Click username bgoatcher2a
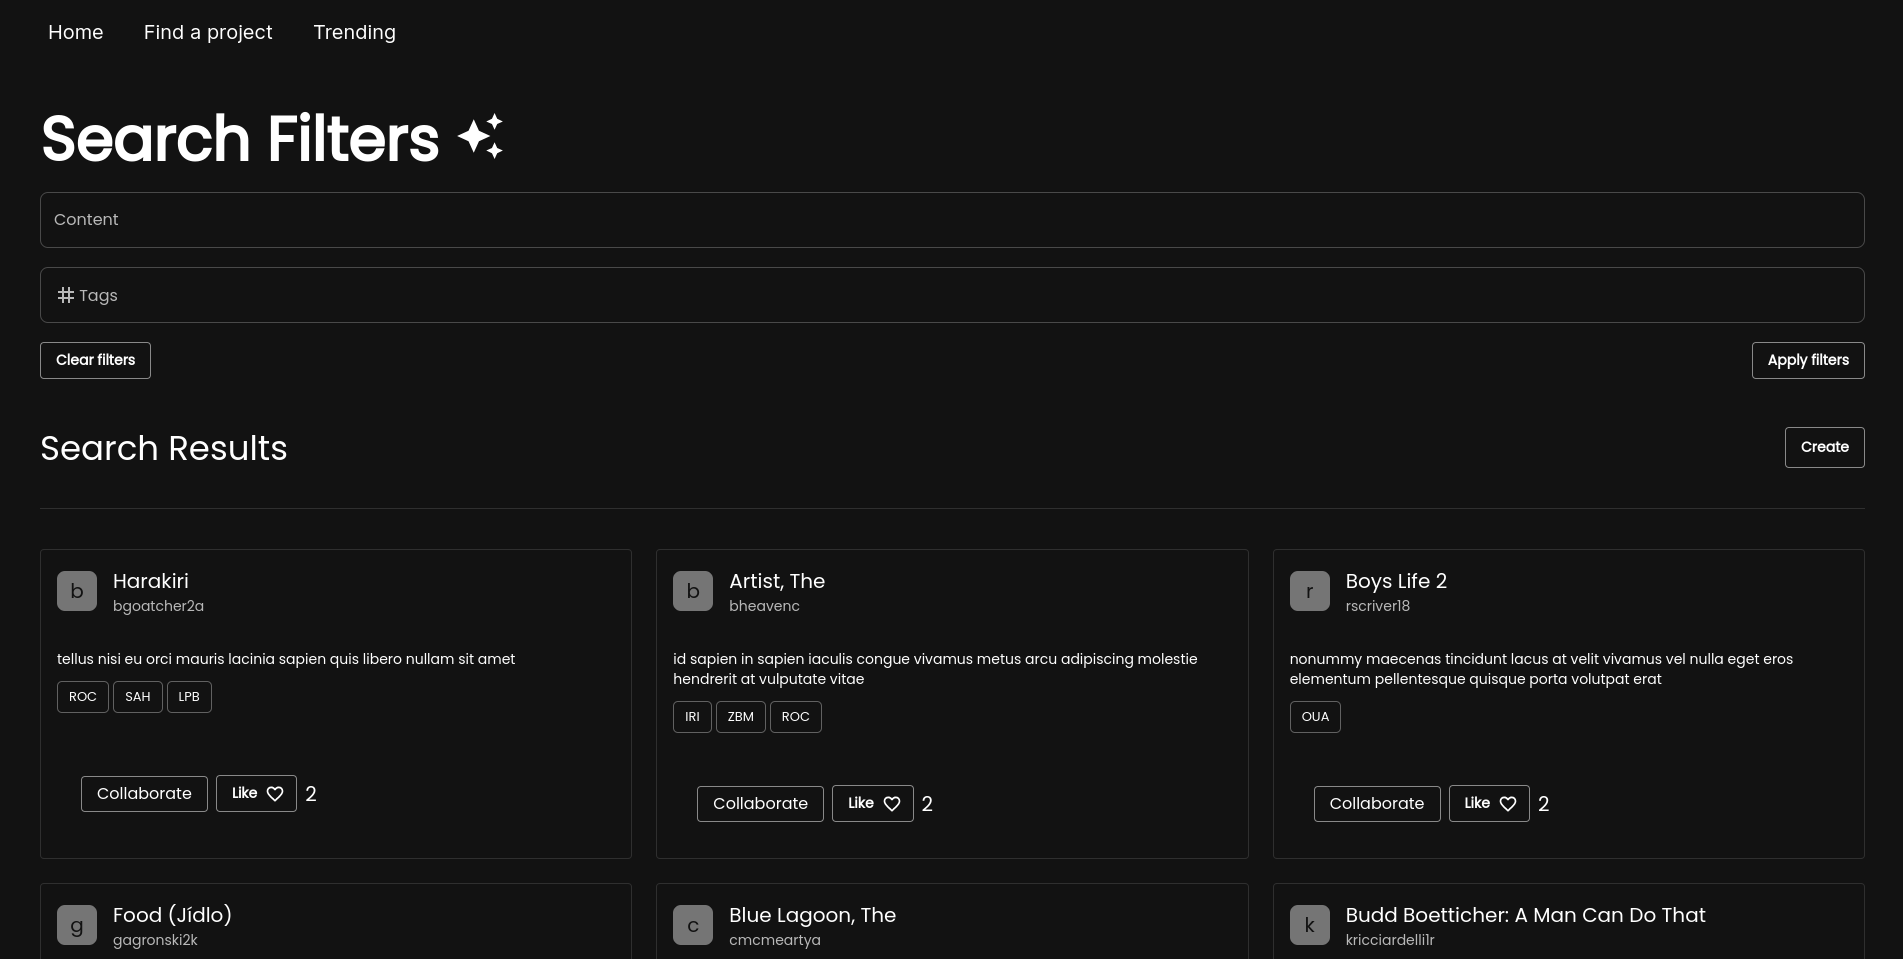1903x959 pixels. click(x=158, y=606)
